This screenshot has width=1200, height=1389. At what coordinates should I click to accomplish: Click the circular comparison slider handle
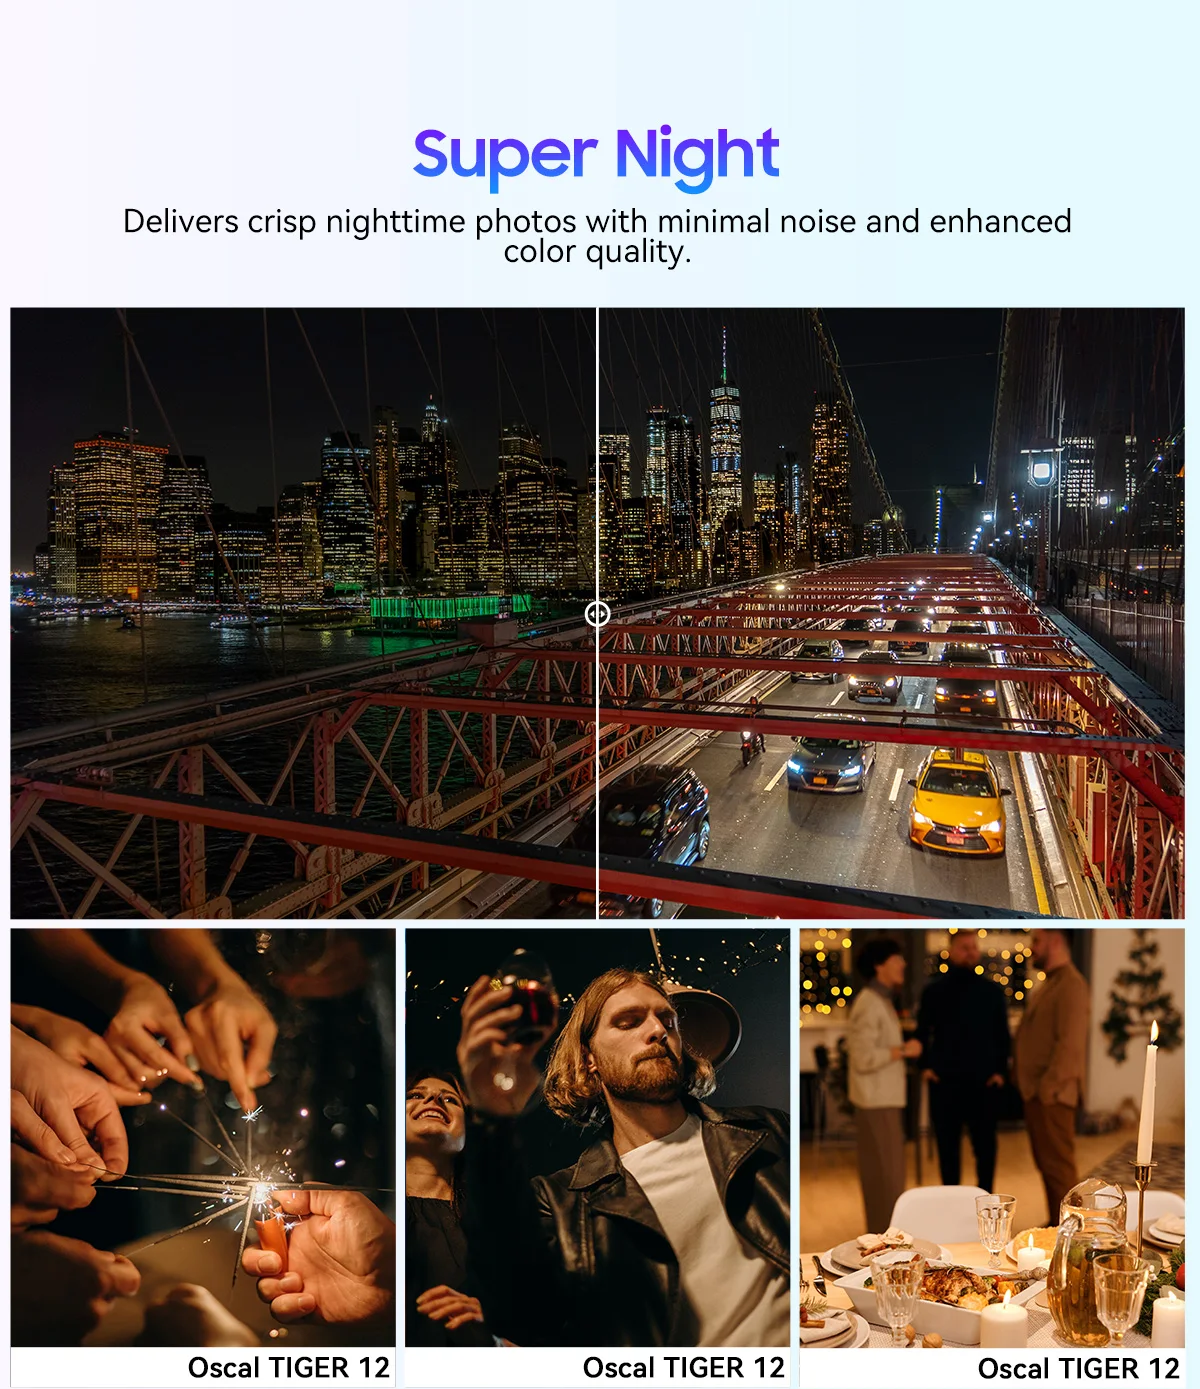597,613
